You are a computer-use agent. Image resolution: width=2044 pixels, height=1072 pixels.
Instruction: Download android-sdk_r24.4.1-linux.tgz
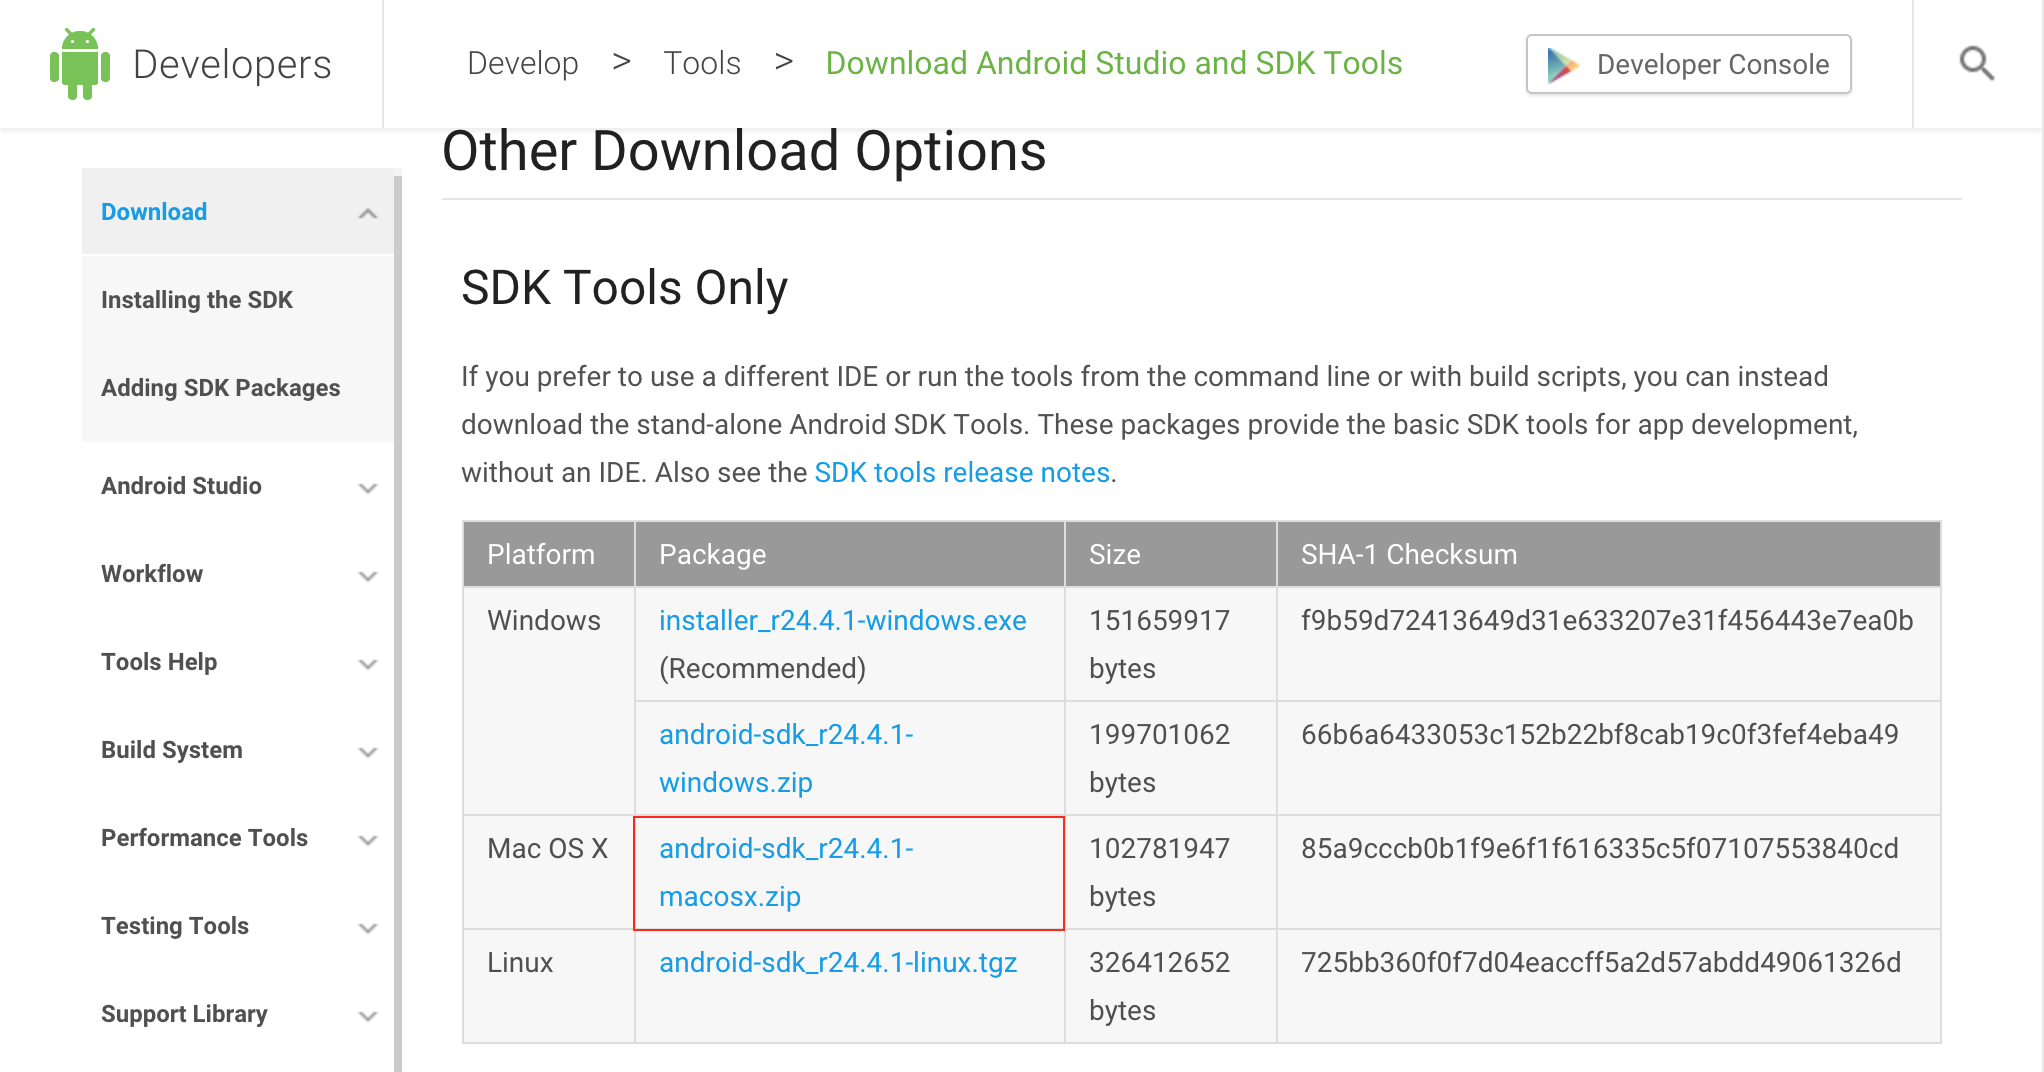point(838,962)
